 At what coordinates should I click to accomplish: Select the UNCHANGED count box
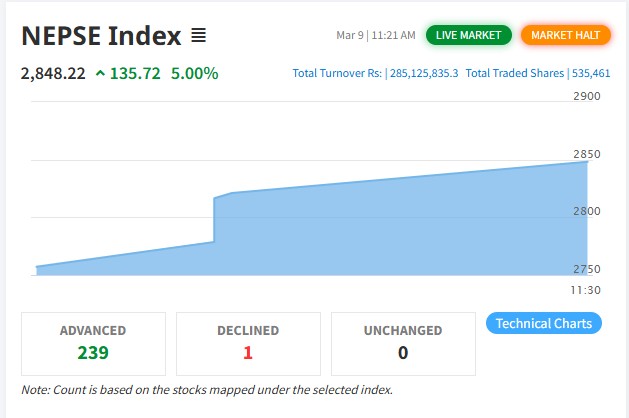(x=403, y=341)
